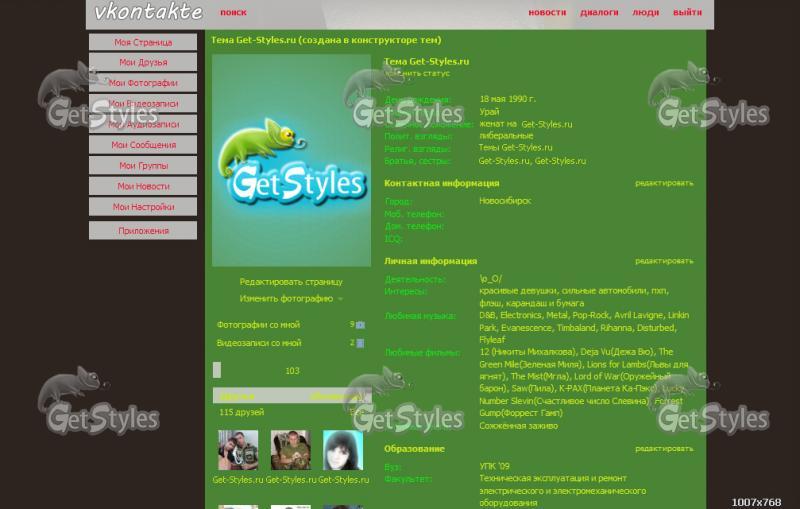The height and width of the screenshot is (509, 800).
Task: Click сильные автомобили interest link
Action: pos(604,291)
